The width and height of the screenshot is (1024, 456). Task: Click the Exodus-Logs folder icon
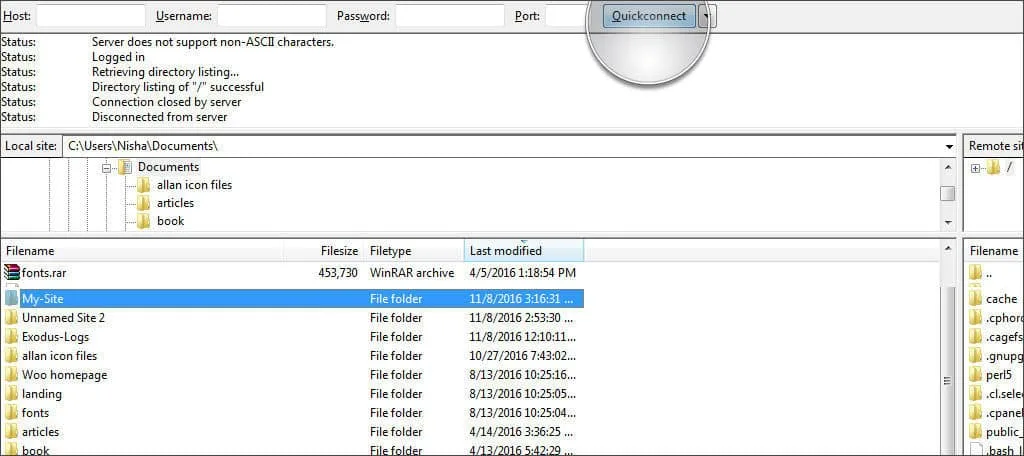pos(11,336)
